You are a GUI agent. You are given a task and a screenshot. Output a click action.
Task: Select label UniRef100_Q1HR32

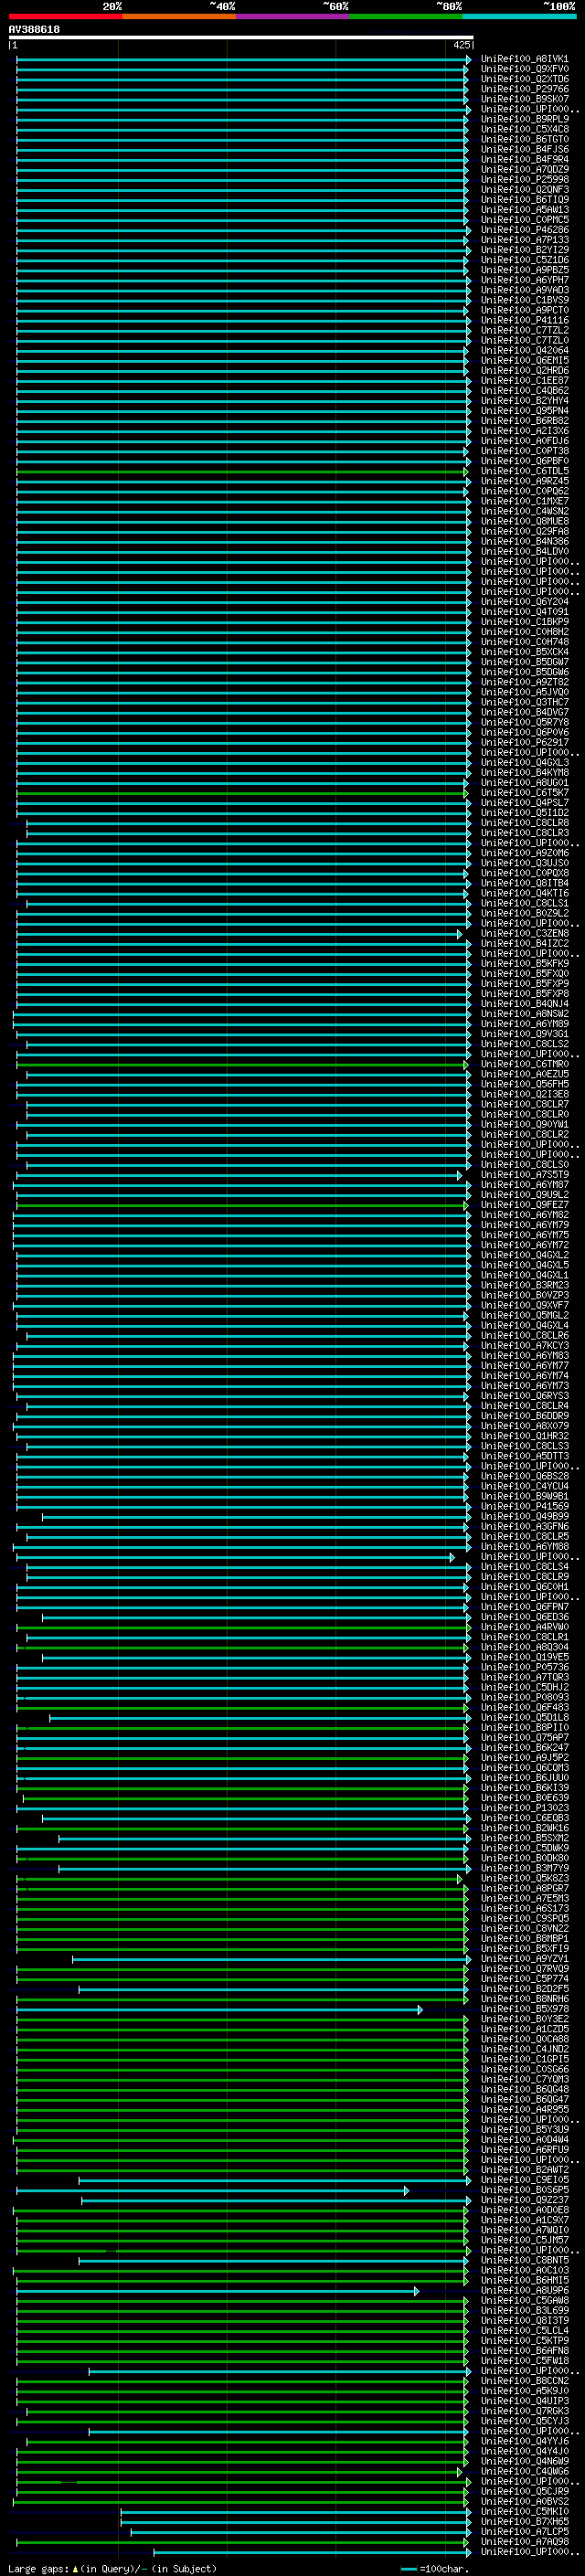(525, 1436)
